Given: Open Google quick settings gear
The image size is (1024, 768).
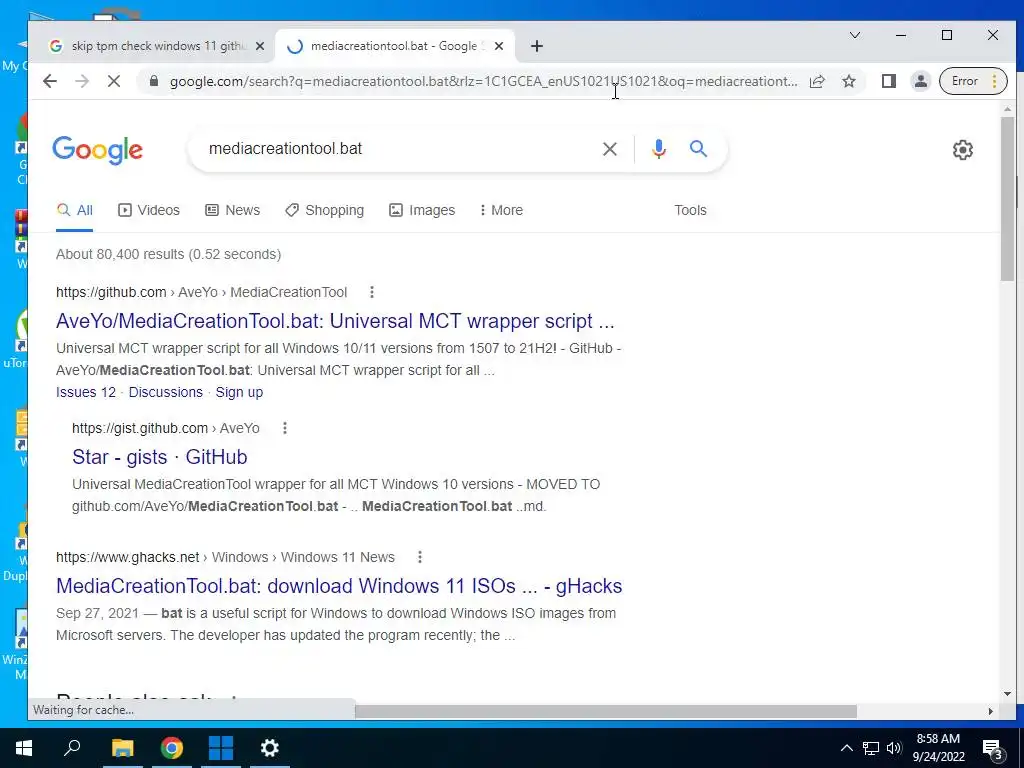Looking at the screenshot, I should click(x=963, y=150).
